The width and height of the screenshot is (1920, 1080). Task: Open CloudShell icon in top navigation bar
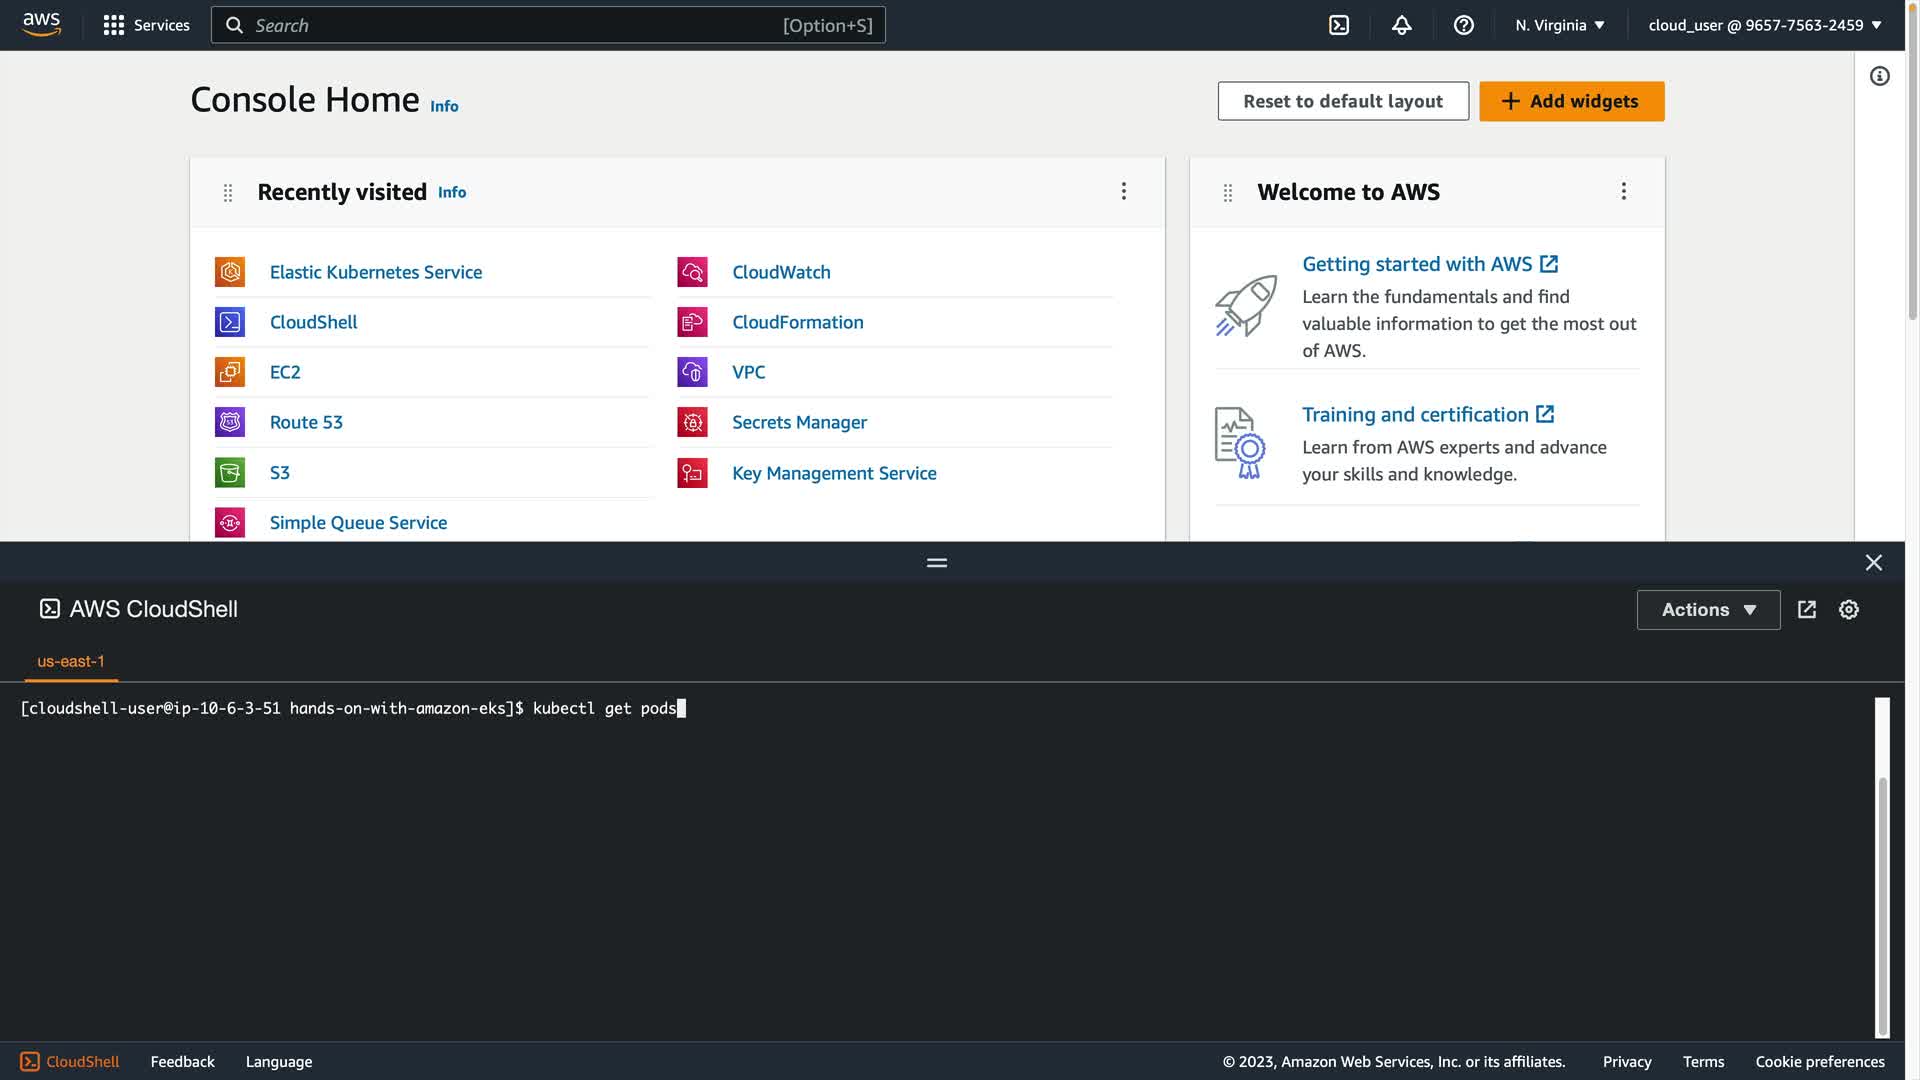[1339, 25]
